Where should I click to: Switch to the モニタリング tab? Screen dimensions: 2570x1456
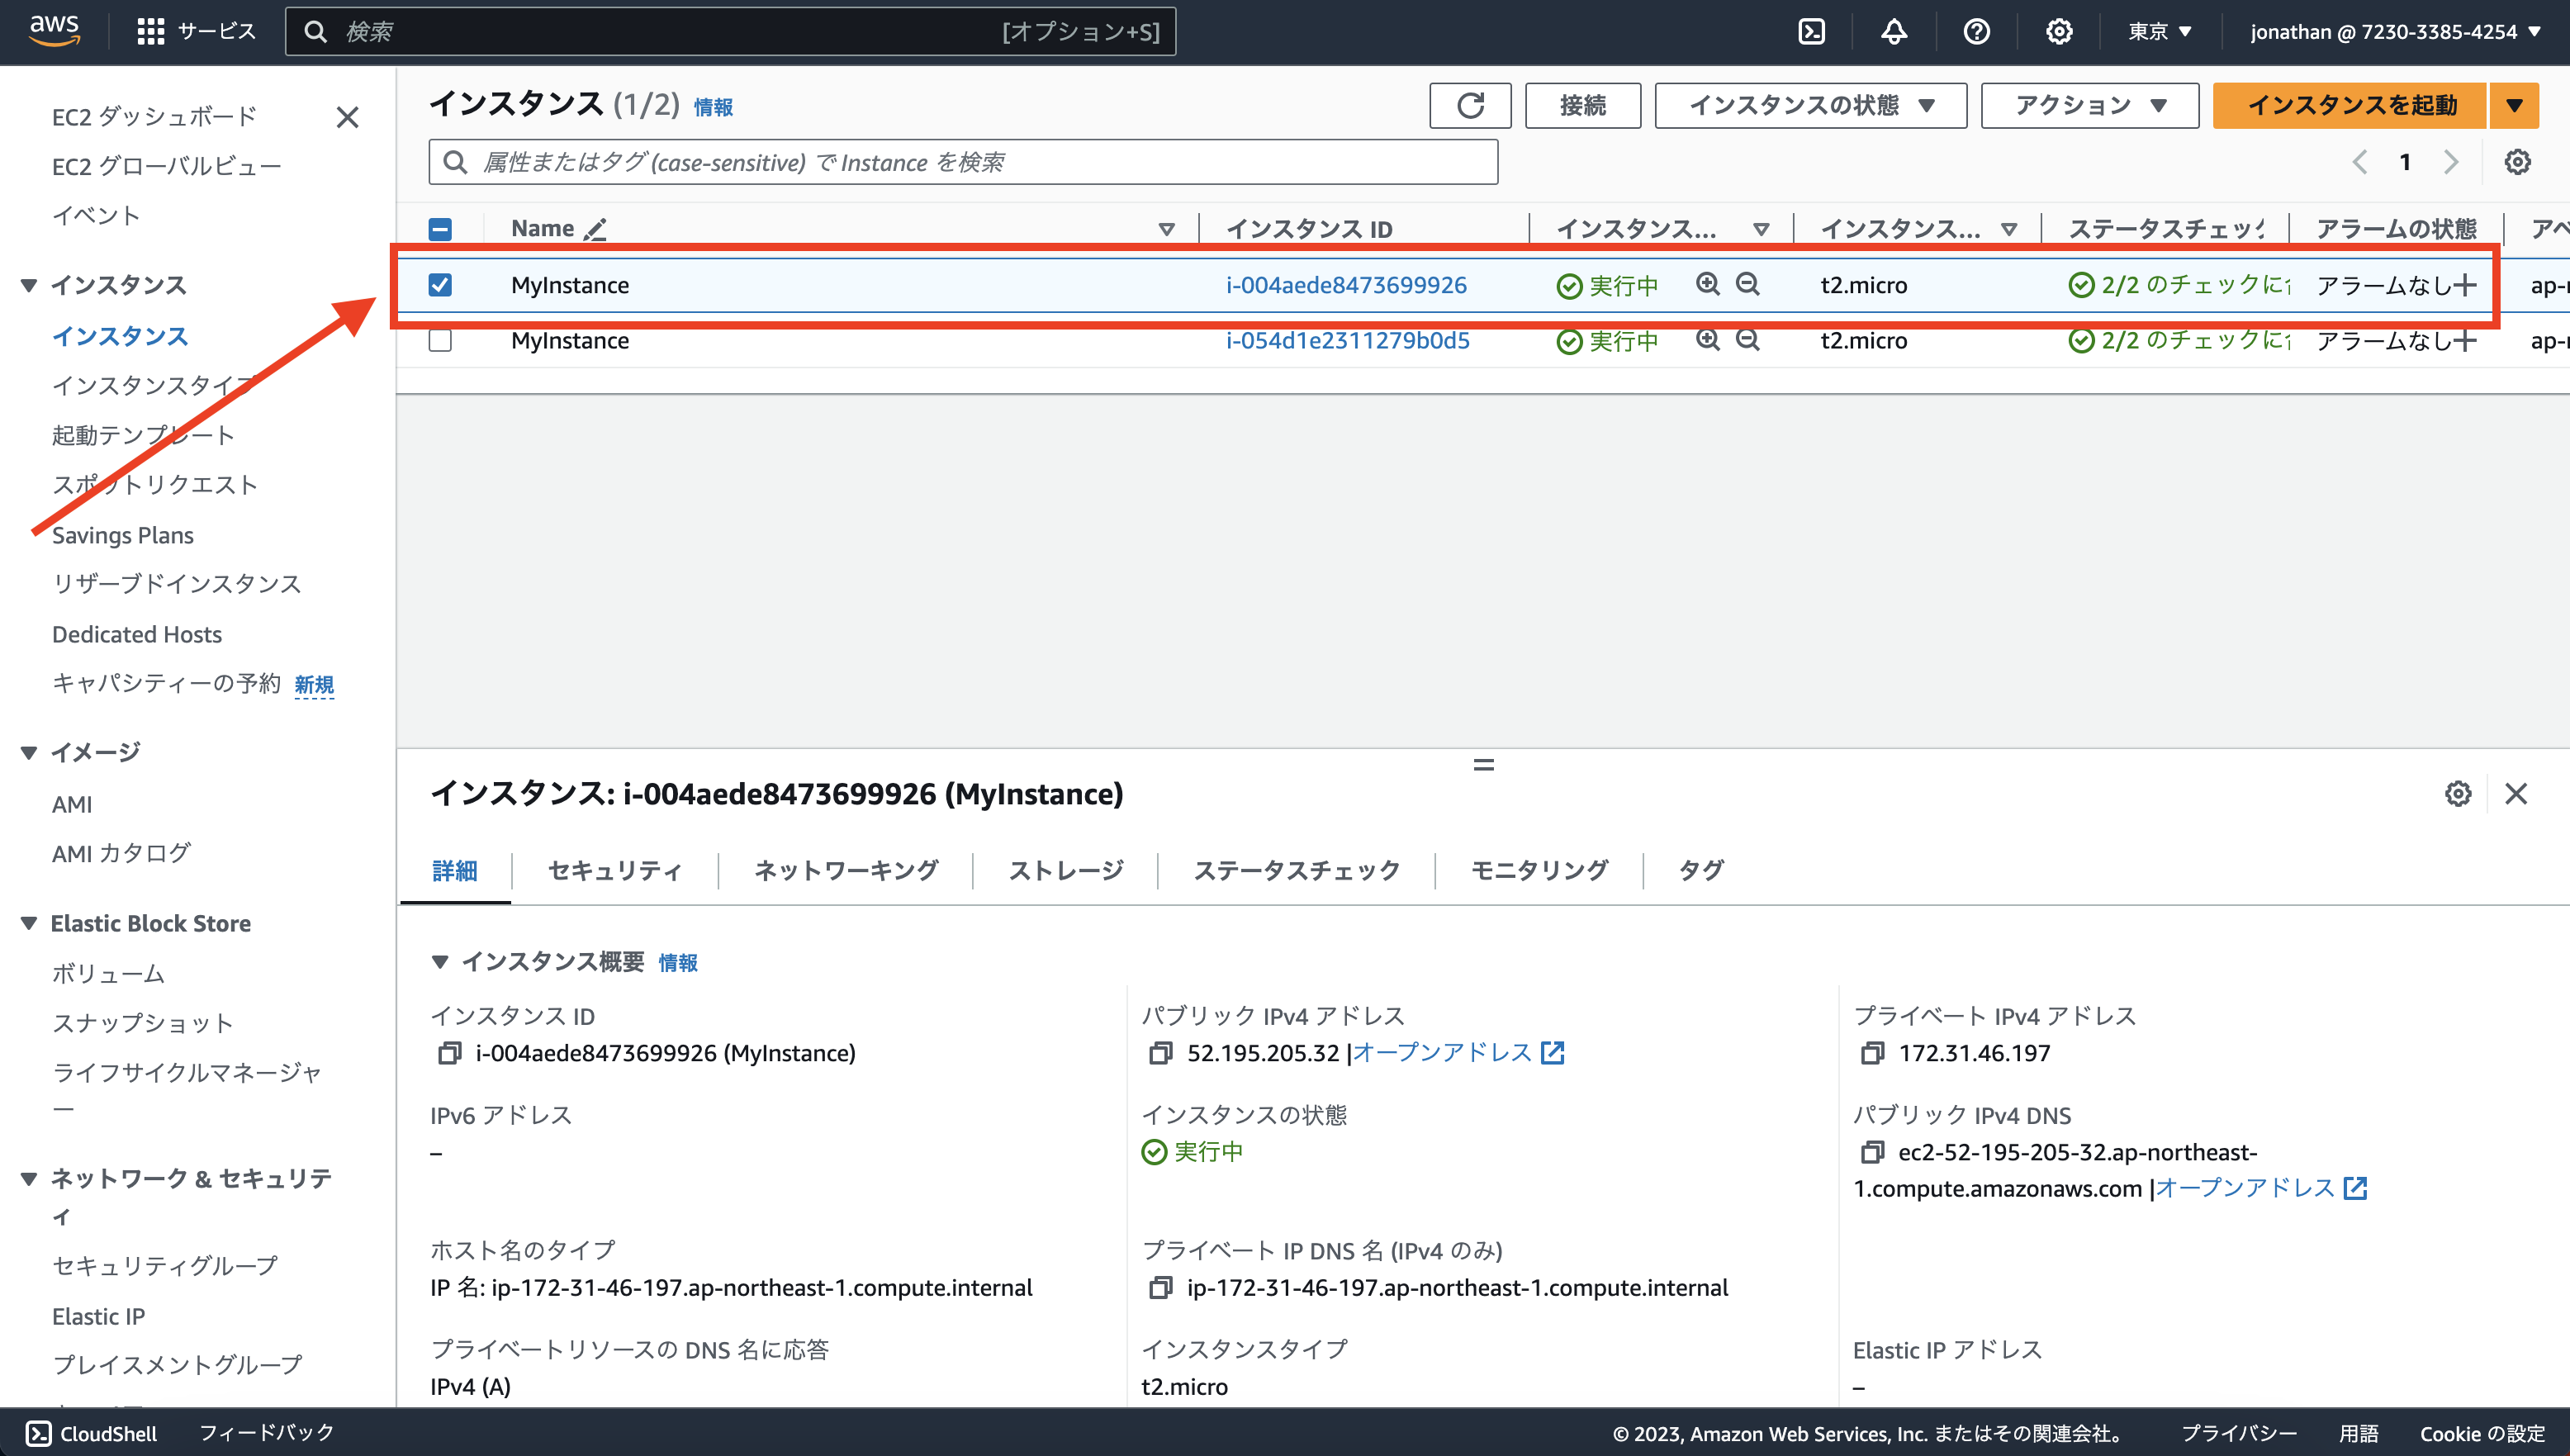(x=1539, y=870)
